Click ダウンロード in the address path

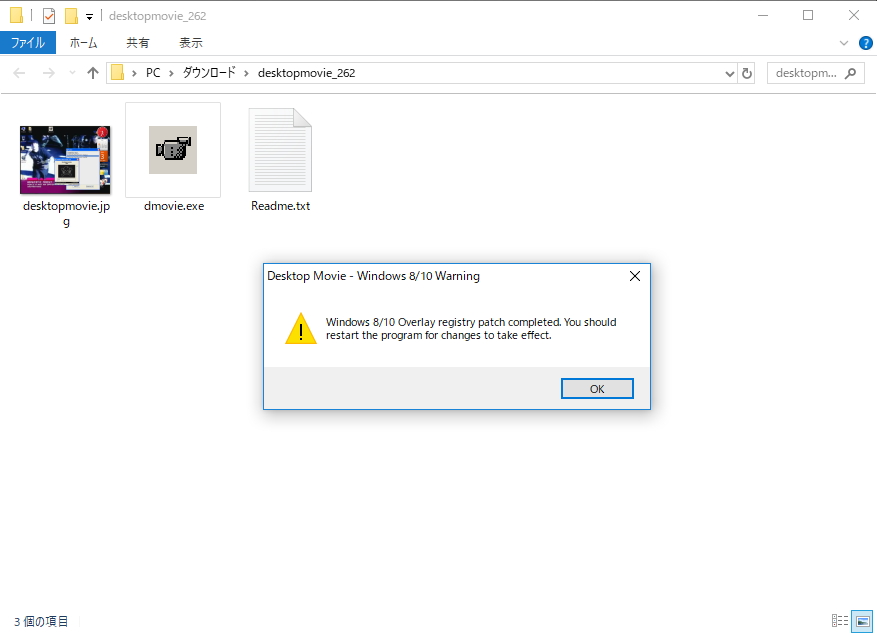tap(209, 73)
